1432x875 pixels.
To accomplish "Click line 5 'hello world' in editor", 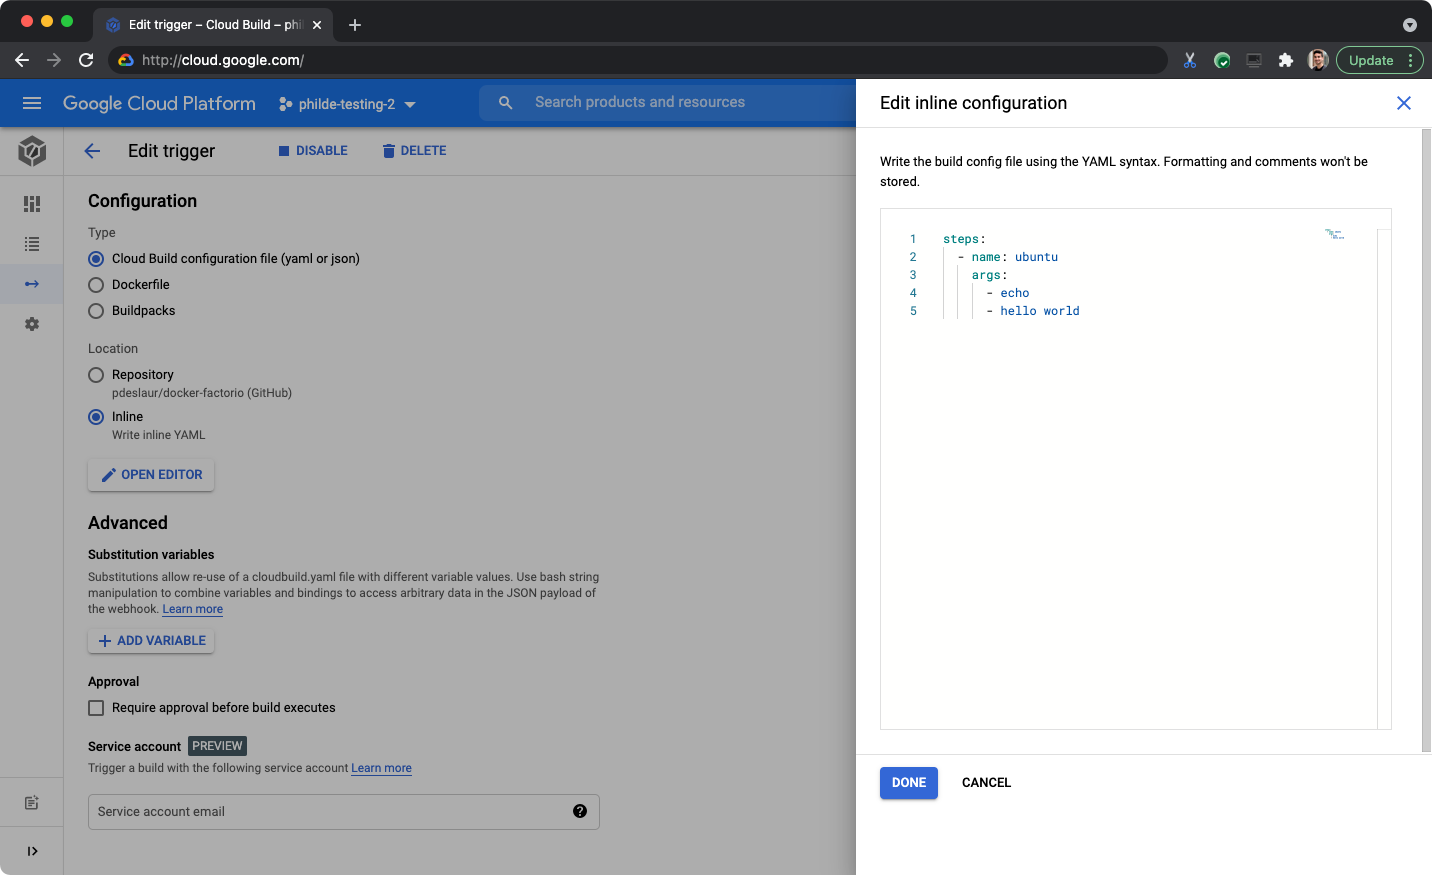I will [1039, 311].
